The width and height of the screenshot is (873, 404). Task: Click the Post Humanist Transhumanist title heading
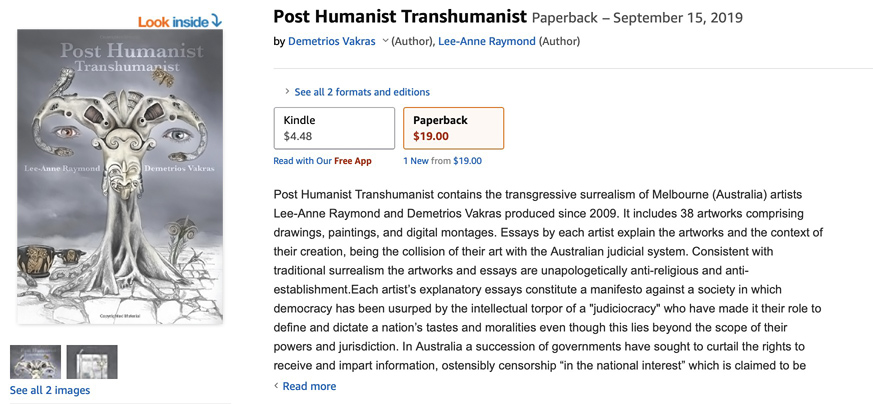pyautogui.click(x=400, y=17)
